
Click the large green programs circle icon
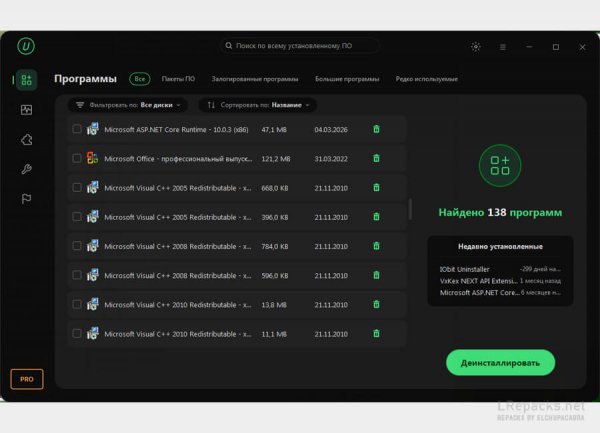pyautogui.click(x=500, y=165)
